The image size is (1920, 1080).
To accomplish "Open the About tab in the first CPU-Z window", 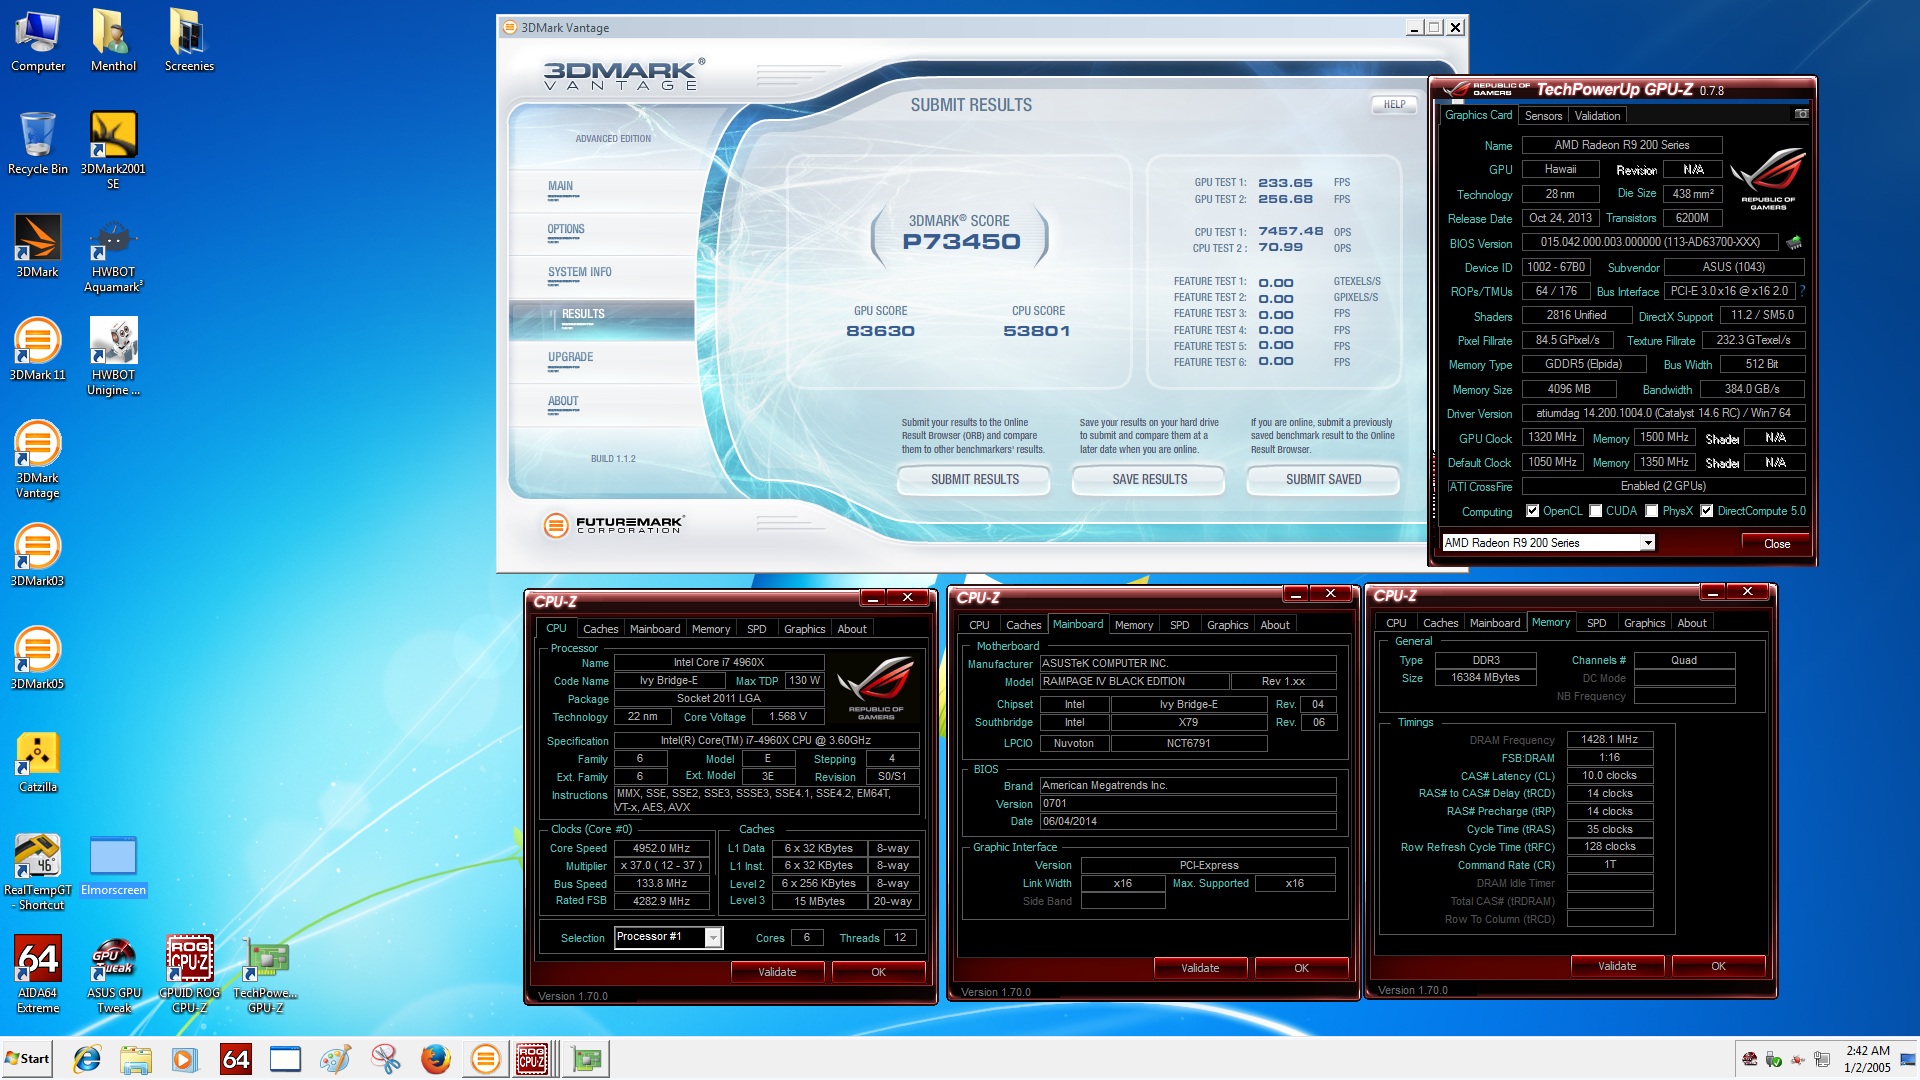I will point(852,629).
